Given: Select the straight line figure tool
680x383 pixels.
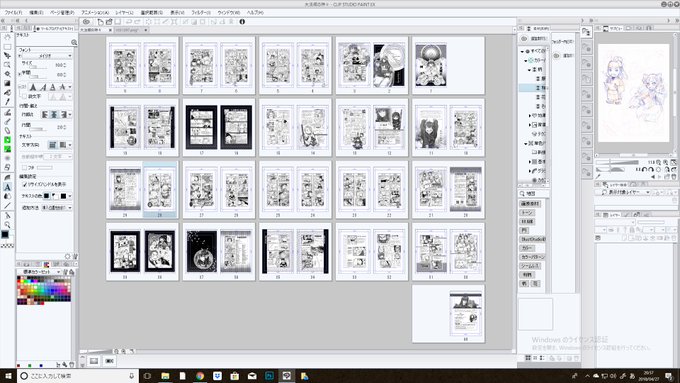Looking at the screenshot, I should (7, 206).
